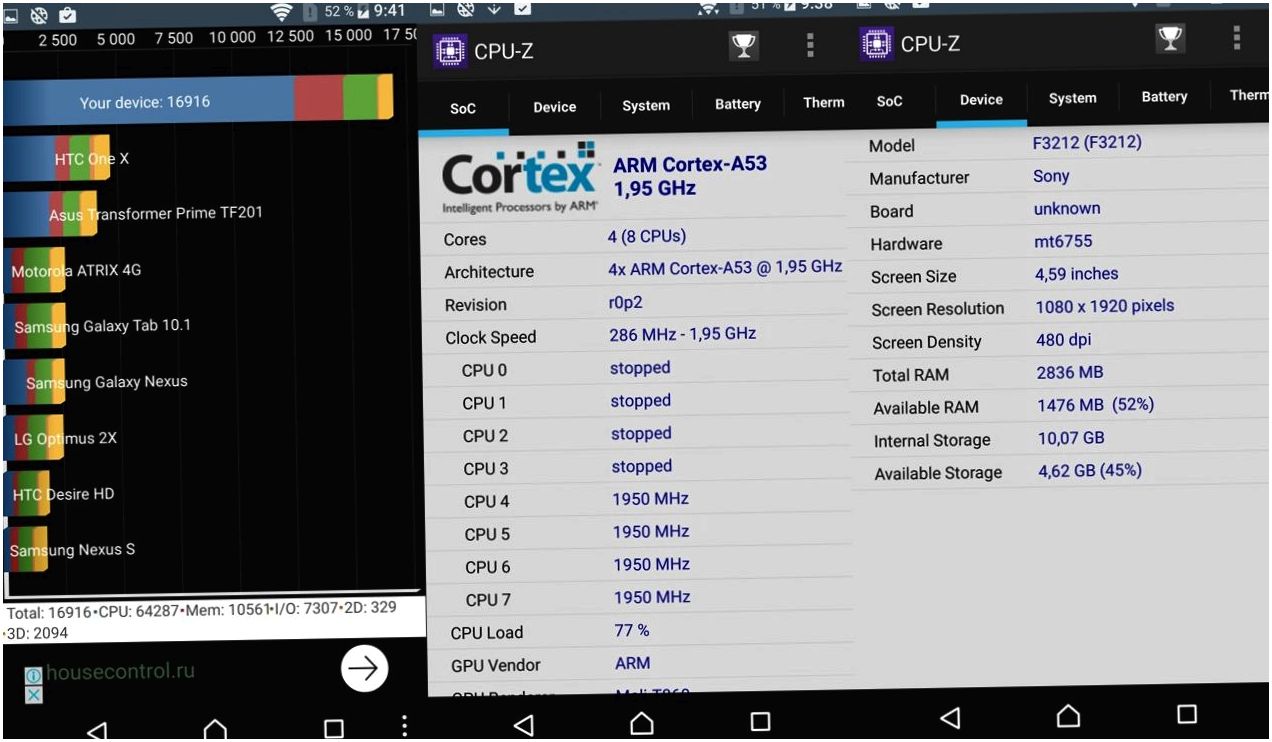Tap the Available RAM value '1476 MB (52%)'
Image resolution: width=1272 pixels, height=742 pixels.
tap(1096, 405)
